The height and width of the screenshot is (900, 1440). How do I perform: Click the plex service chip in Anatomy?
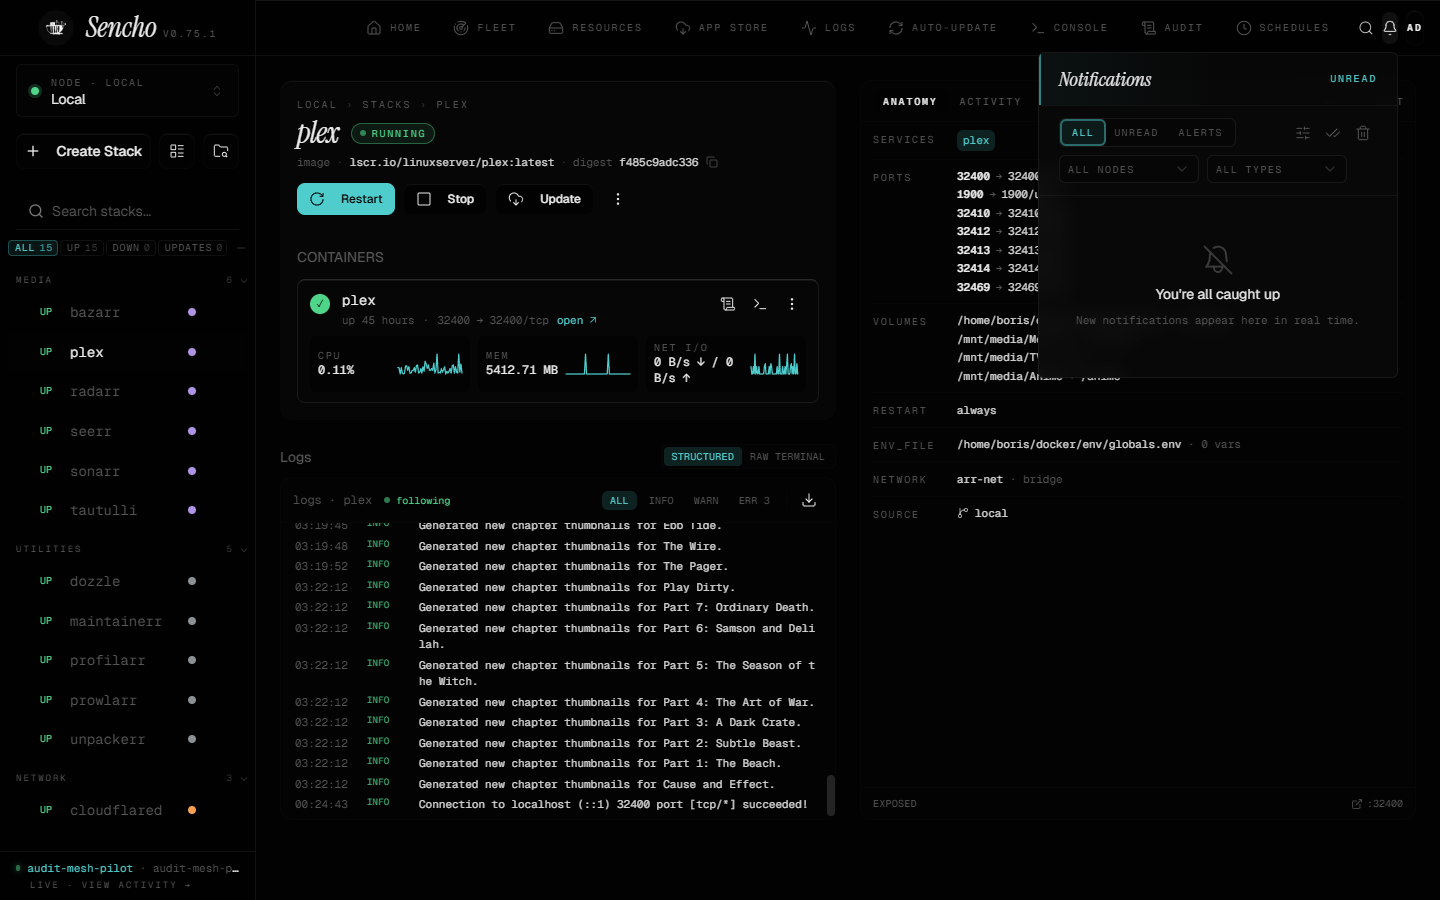(x=976, y=141)
